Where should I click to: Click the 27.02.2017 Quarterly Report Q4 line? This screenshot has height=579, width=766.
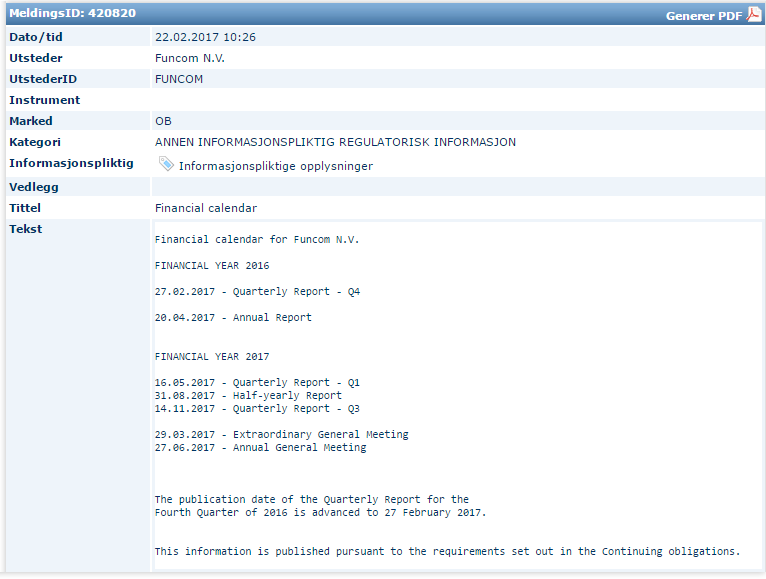click(257, 292)
